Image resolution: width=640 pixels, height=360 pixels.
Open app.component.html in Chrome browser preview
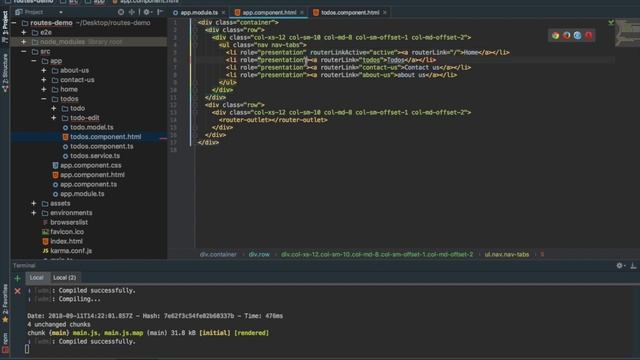[556, 36]
